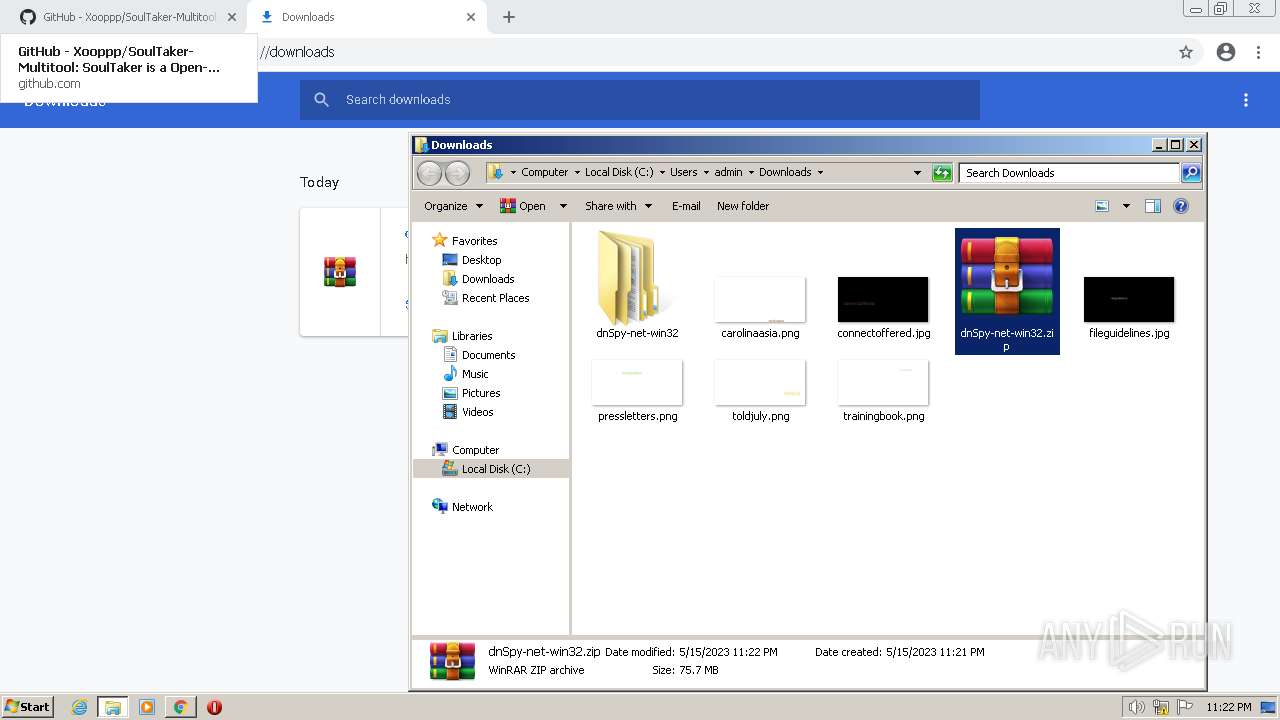Image resolution: width=1280 pixels, height=720 pixels.
Task: Select Computer in the navigation pane
Action: (475, 450)
